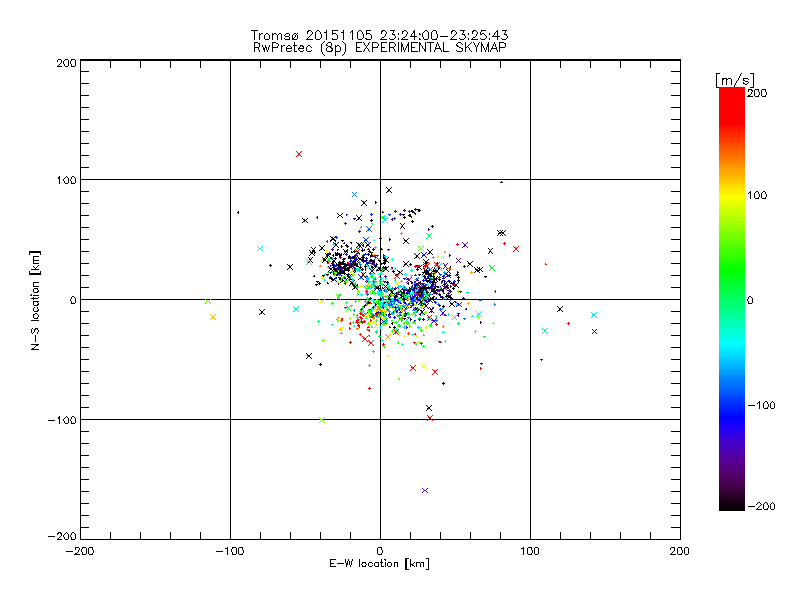Click the E-W axis "100" tick label

coord(530,551)
